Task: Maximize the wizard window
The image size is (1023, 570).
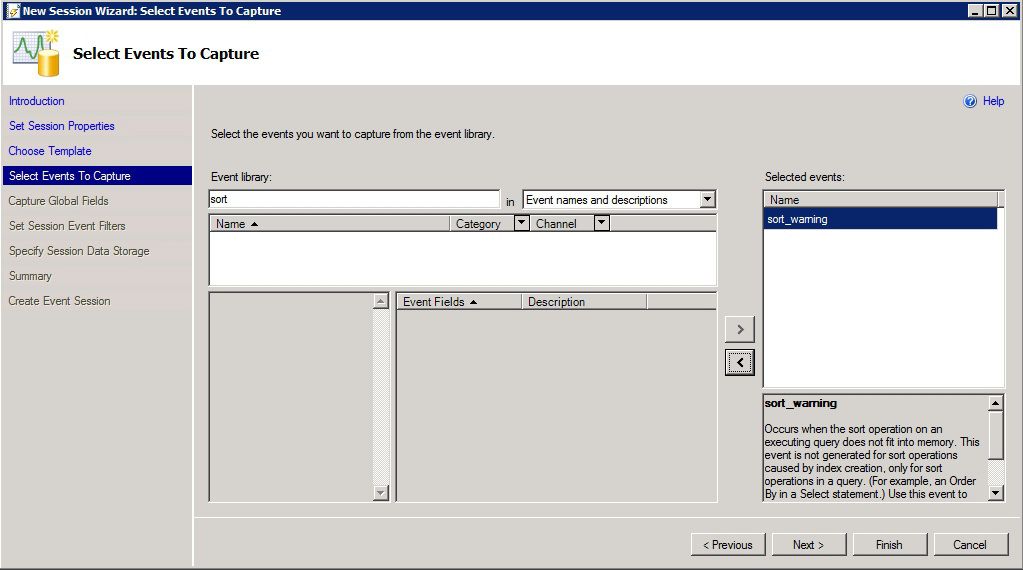Action: [x=992, y=10]
